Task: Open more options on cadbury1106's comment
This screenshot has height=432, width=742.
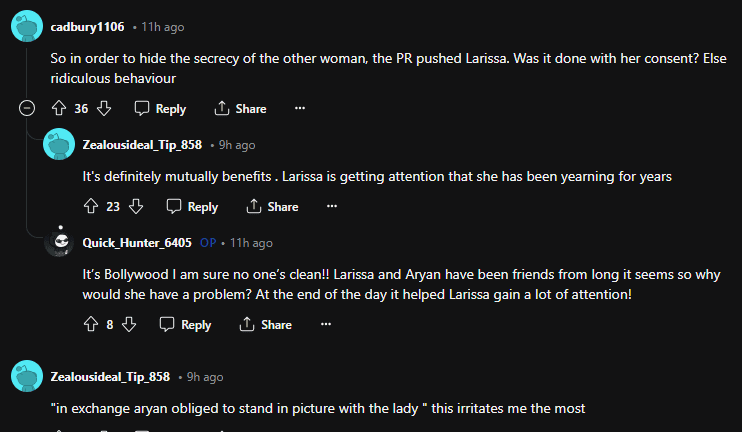Action: click(299, 108)
